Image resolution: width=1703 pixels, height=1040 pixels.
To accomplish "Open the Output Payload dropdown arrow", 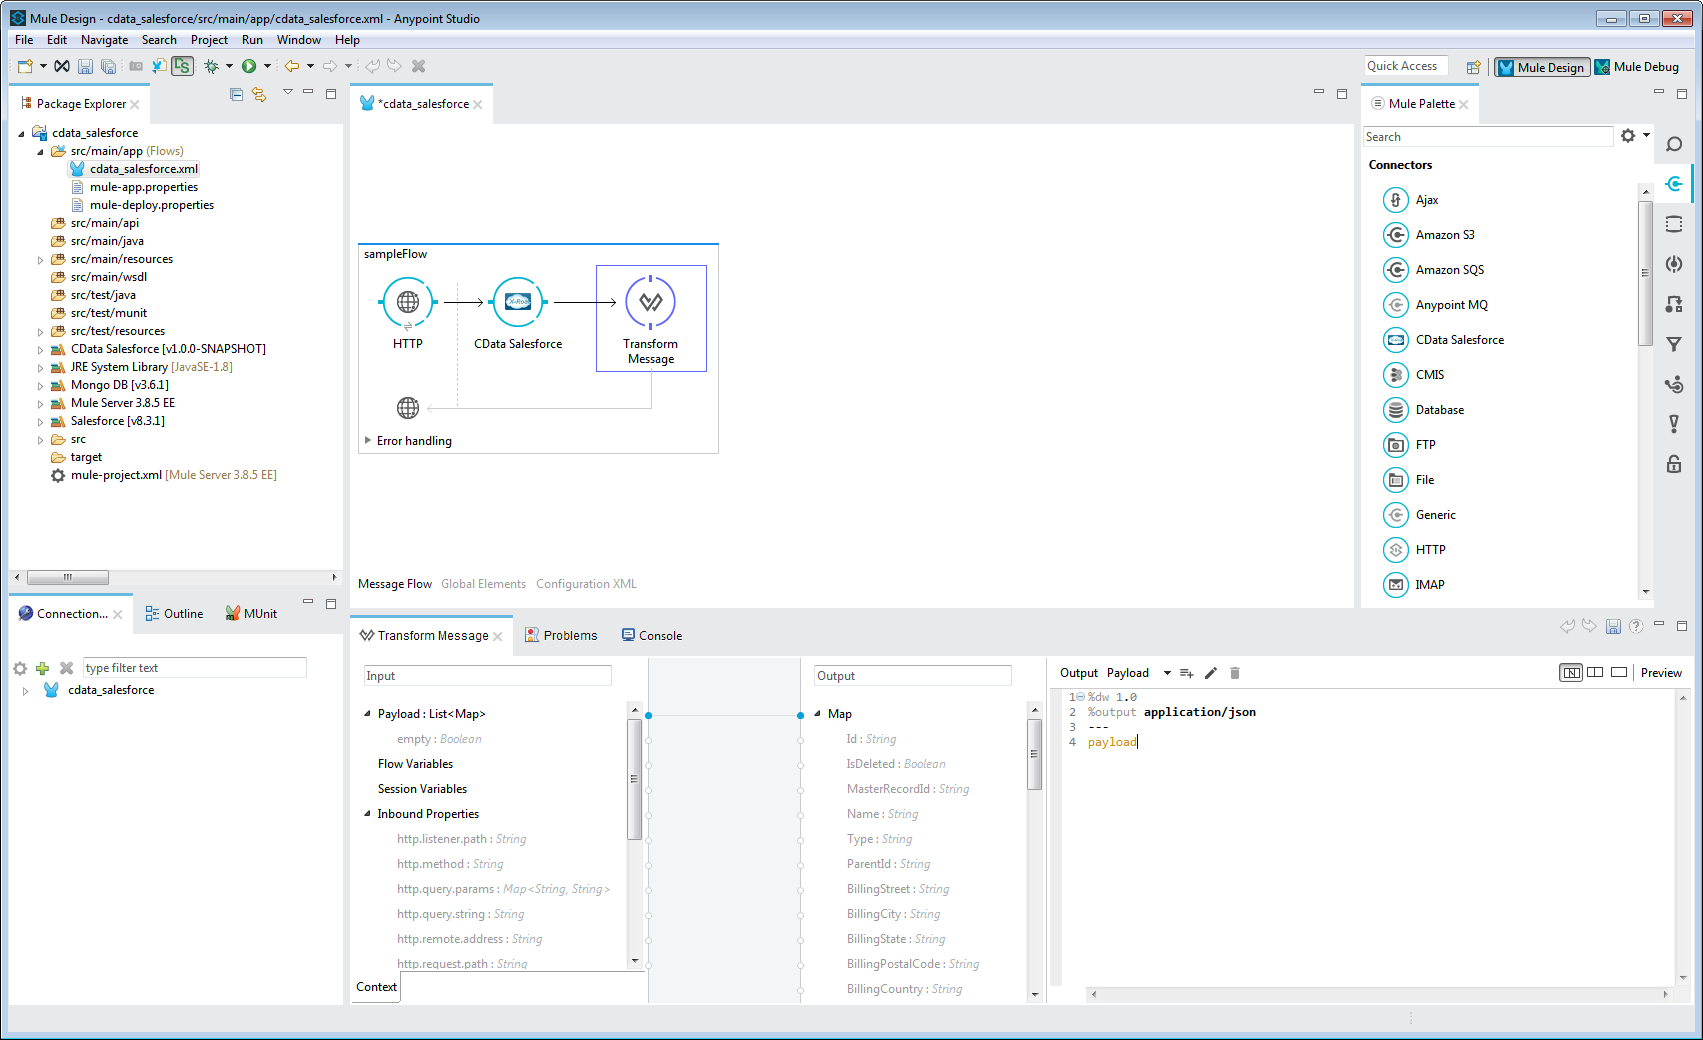I will [1167, 673].
